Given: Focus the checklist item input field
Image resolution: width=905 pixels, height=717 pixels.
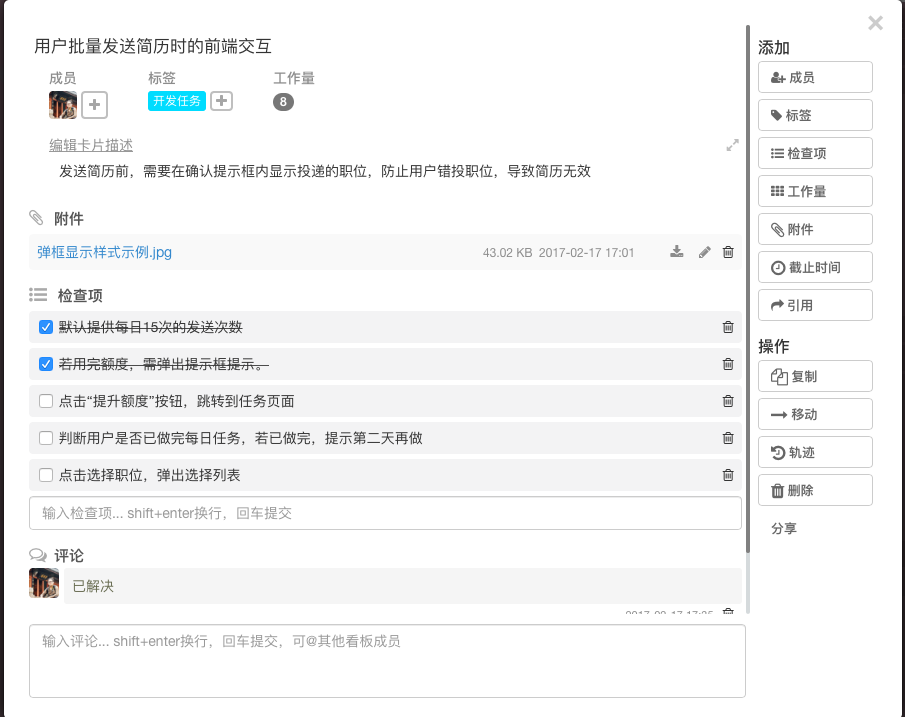Looking at the screenshot, I should pos(385,513).
